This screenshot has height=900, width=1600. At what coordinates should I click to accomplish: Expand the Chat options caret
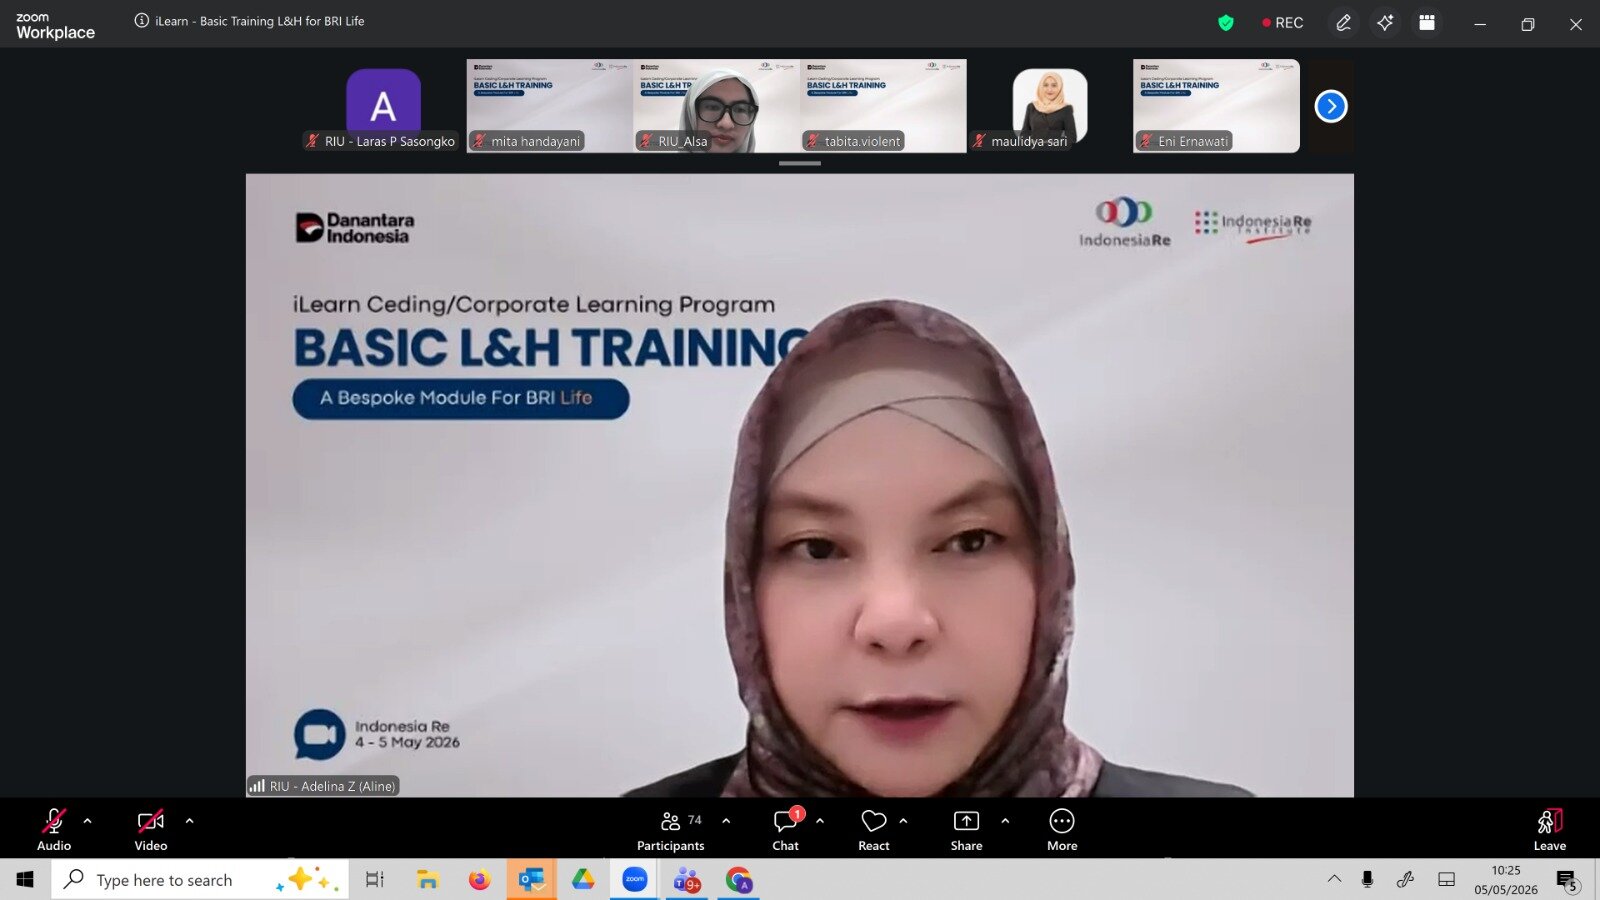820,821
